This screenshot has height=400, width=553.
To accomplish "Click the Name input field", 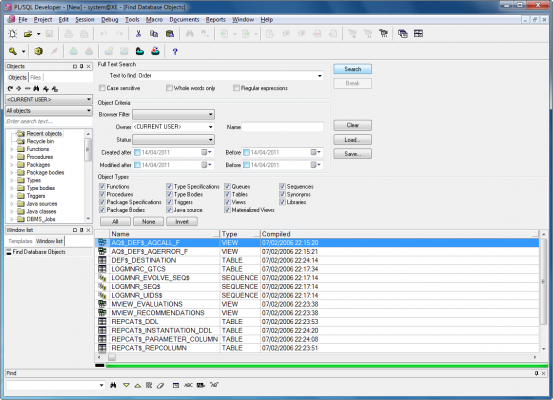I will pos(282,127).
